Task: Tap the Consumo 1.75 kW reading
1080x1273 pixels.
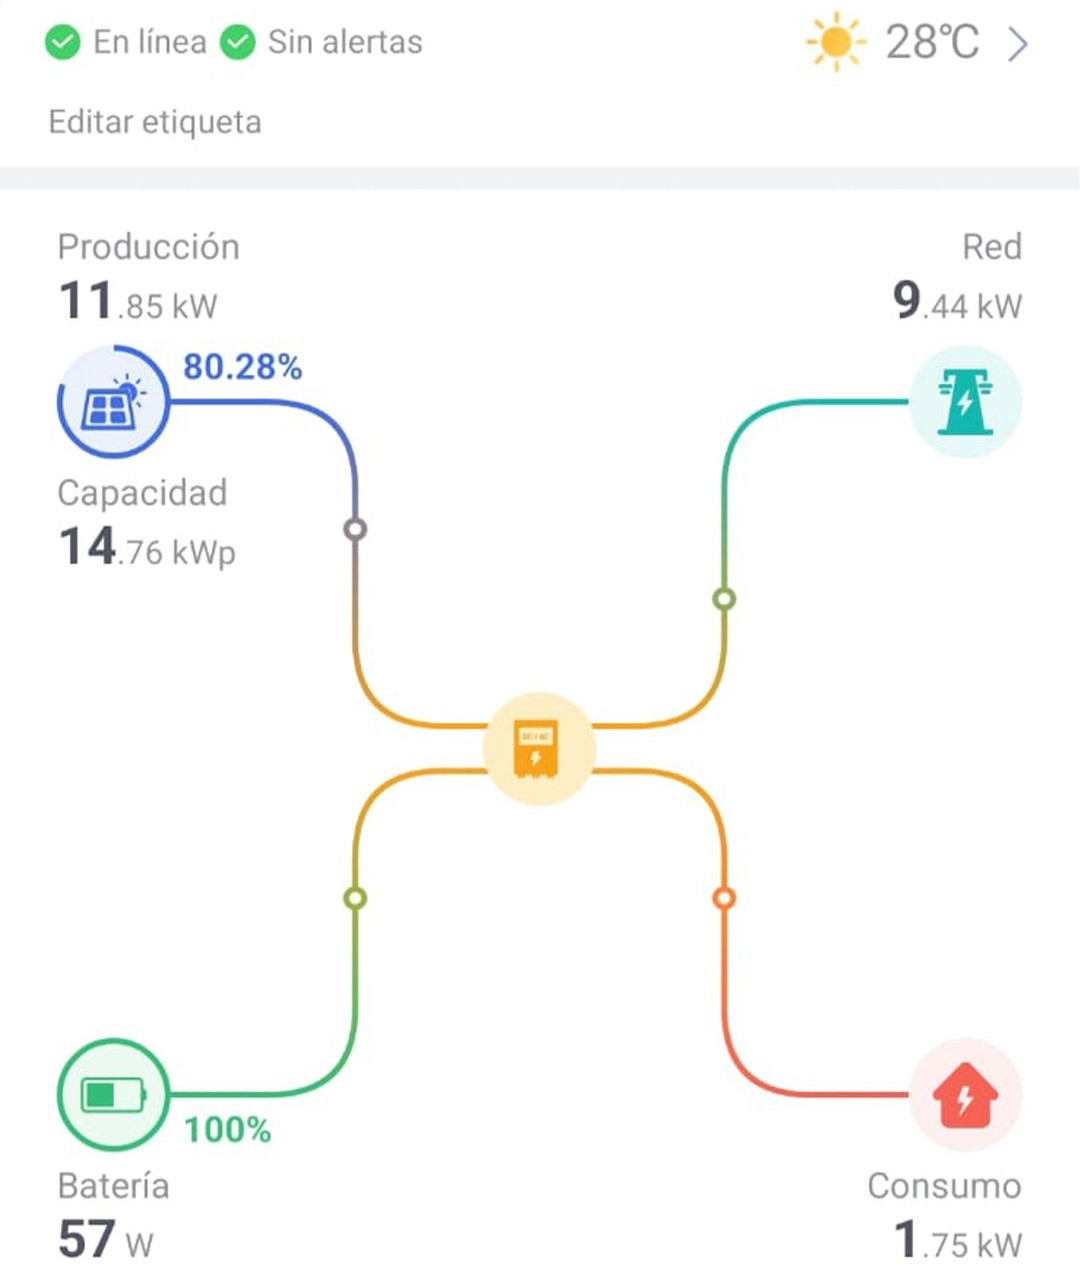Action: coord(944,1214)
